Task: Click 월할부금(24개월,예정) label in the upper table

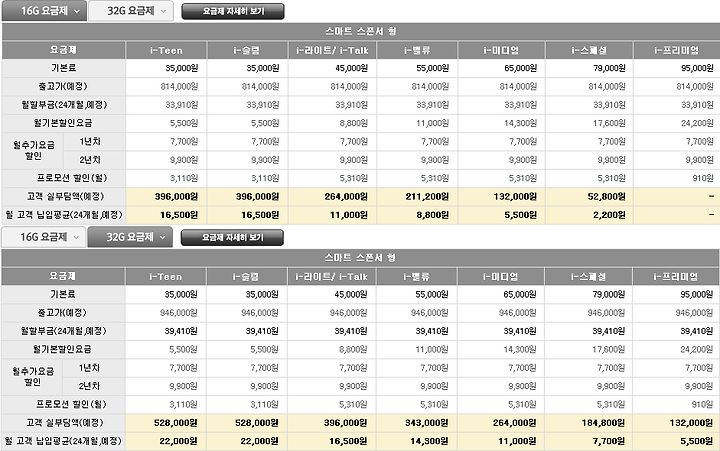Action: tap(64, 105)
